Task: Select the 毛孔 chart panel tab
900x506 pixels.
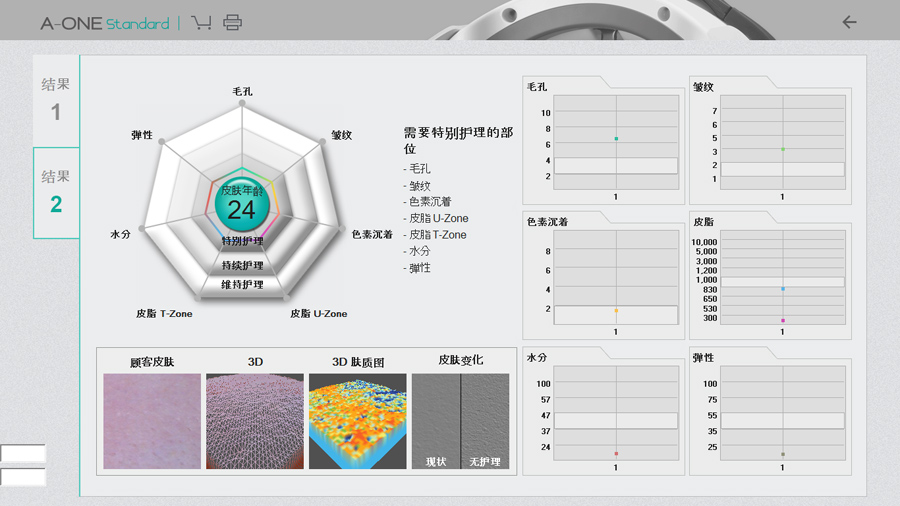Action: pos(560,87)
